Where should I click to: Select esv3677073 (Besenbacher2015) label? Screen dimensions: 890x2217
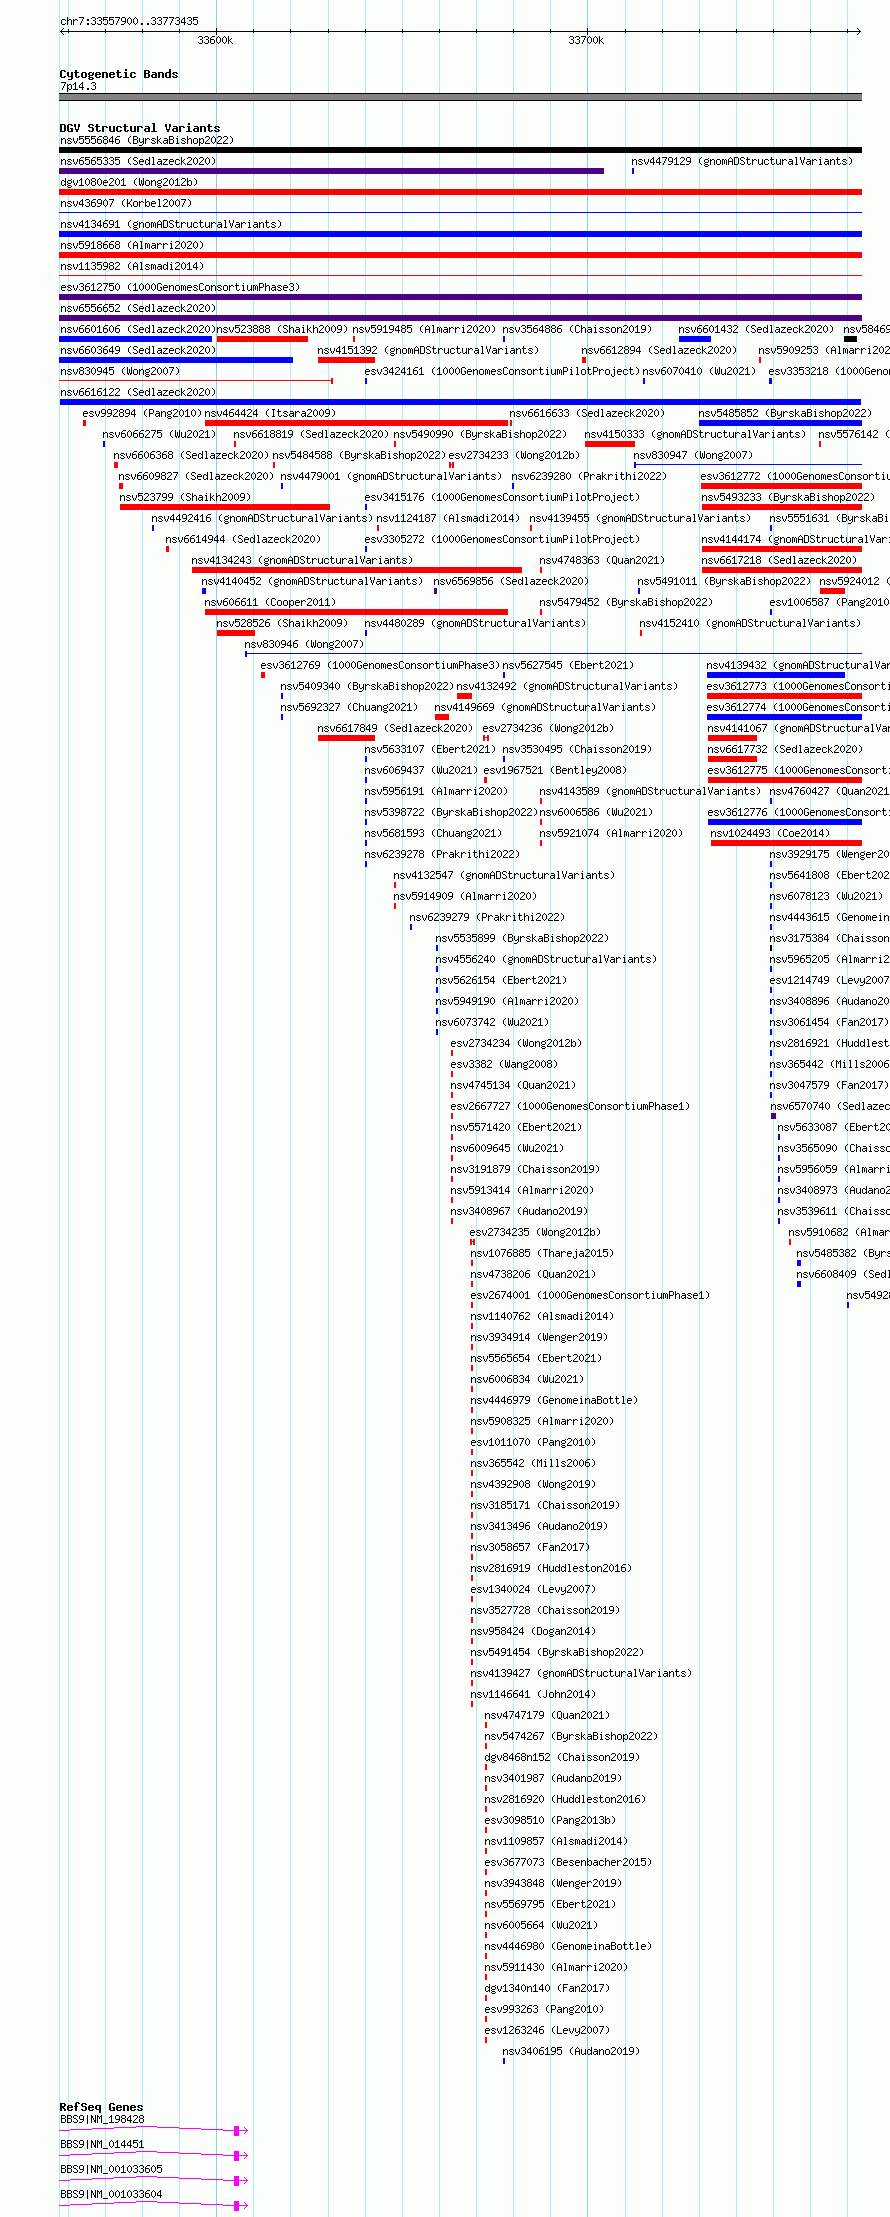[568, 1863]
